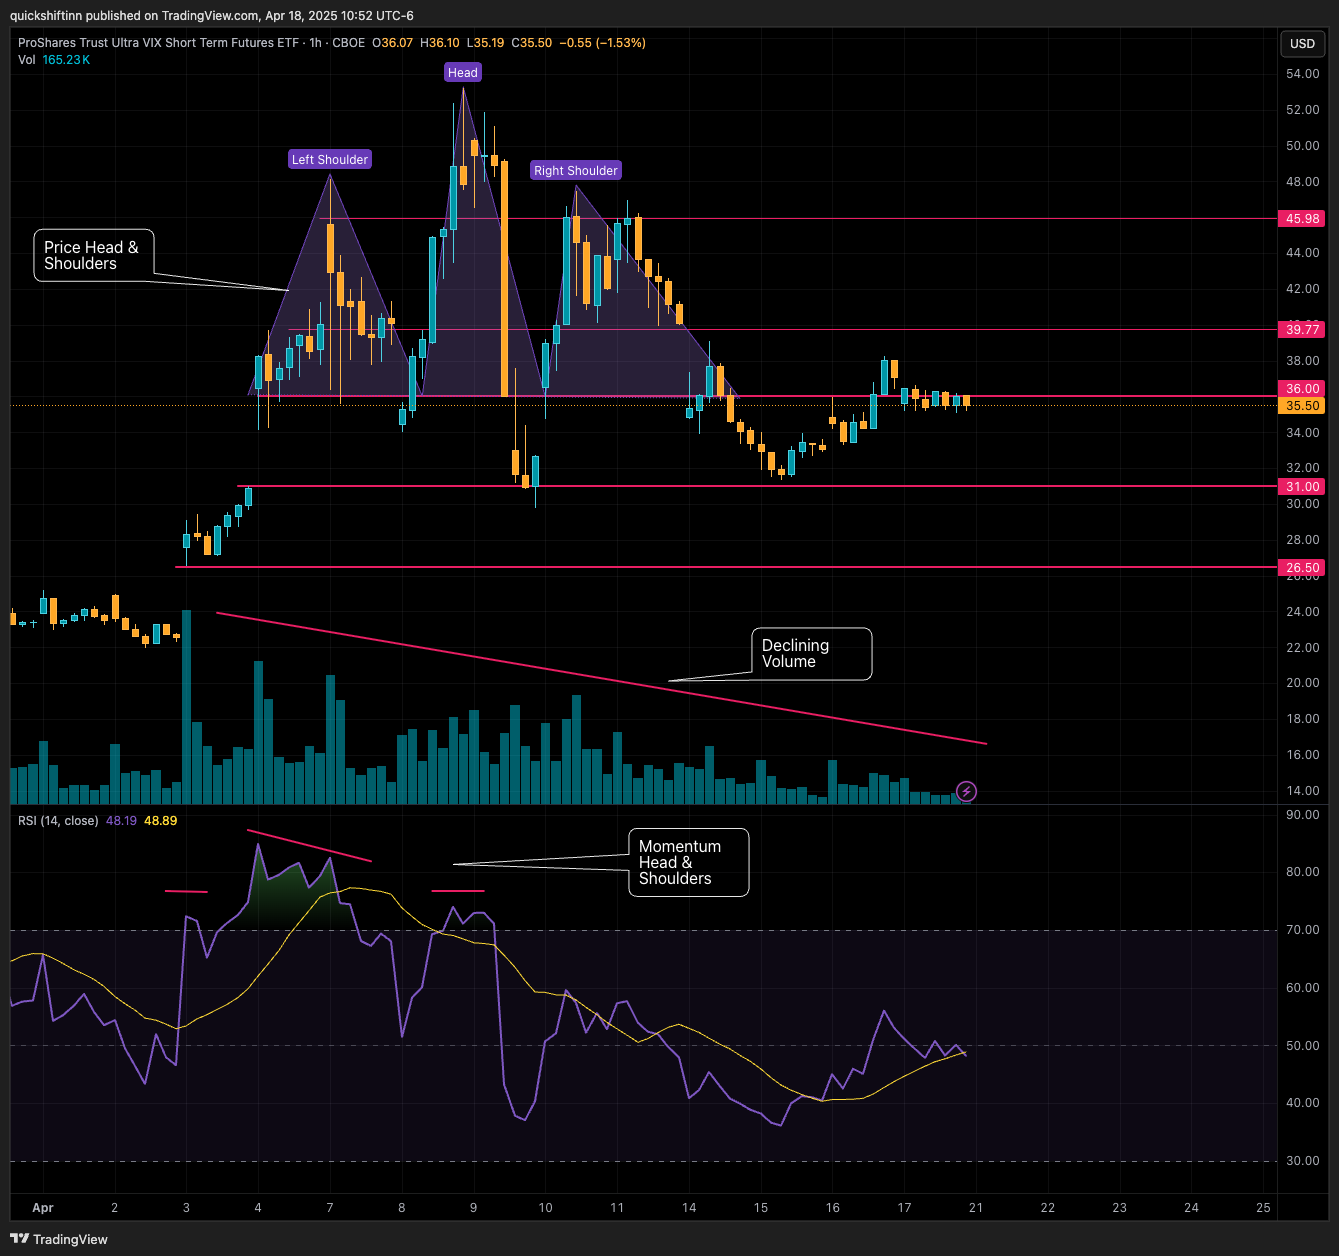Click the RSI moving average value 48.89
Image resolution: width=1339 pixels, height=1256 pixels.
[x=160, y=820]
